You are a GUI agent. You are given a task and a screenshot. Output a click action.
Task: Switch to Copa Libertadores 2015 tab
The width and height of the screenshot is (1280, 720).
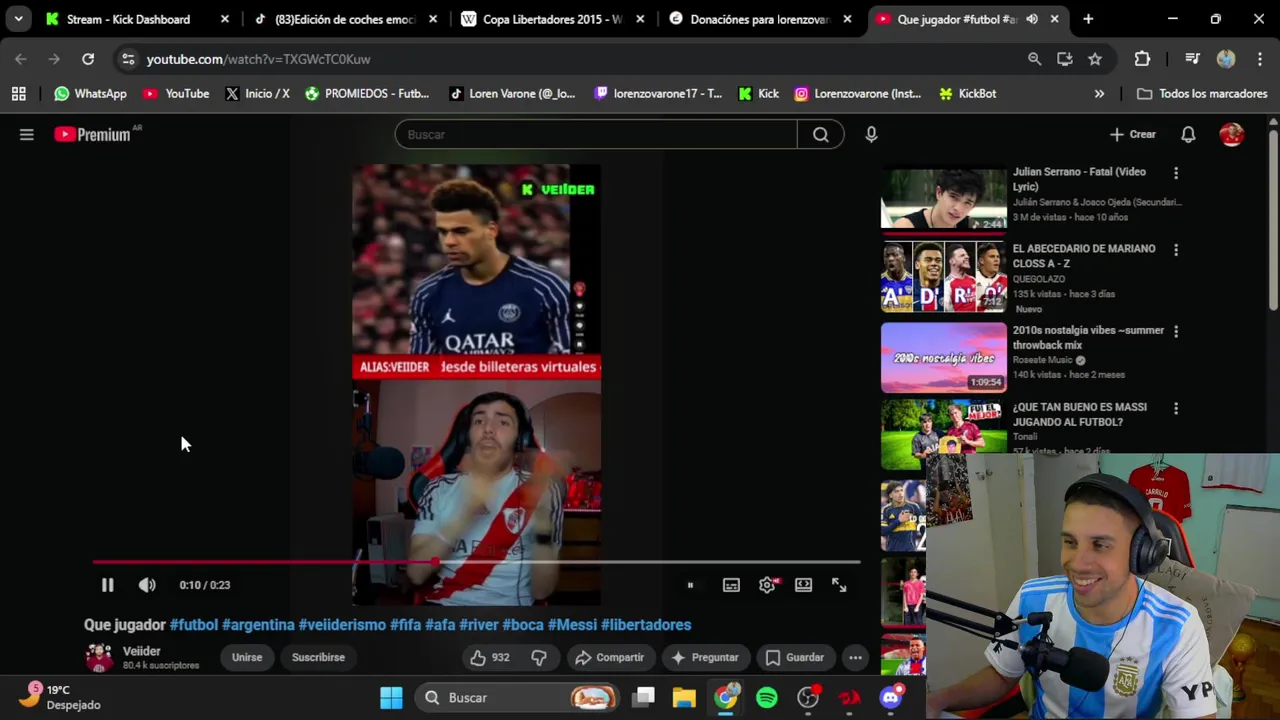coord(552,19)
